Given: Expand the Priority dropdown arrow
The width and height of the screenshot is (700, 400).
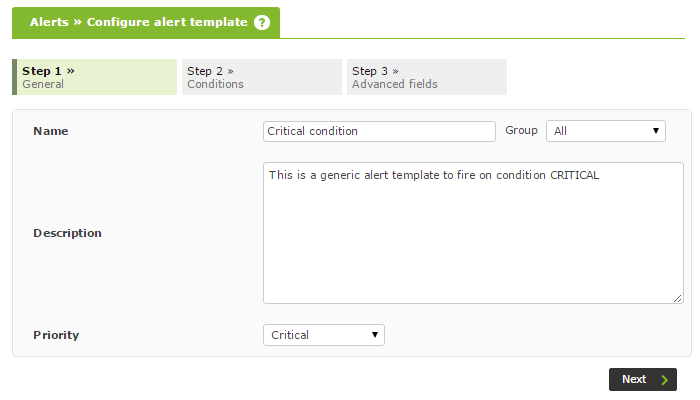Looking at the screenshot, I should 375,335.
